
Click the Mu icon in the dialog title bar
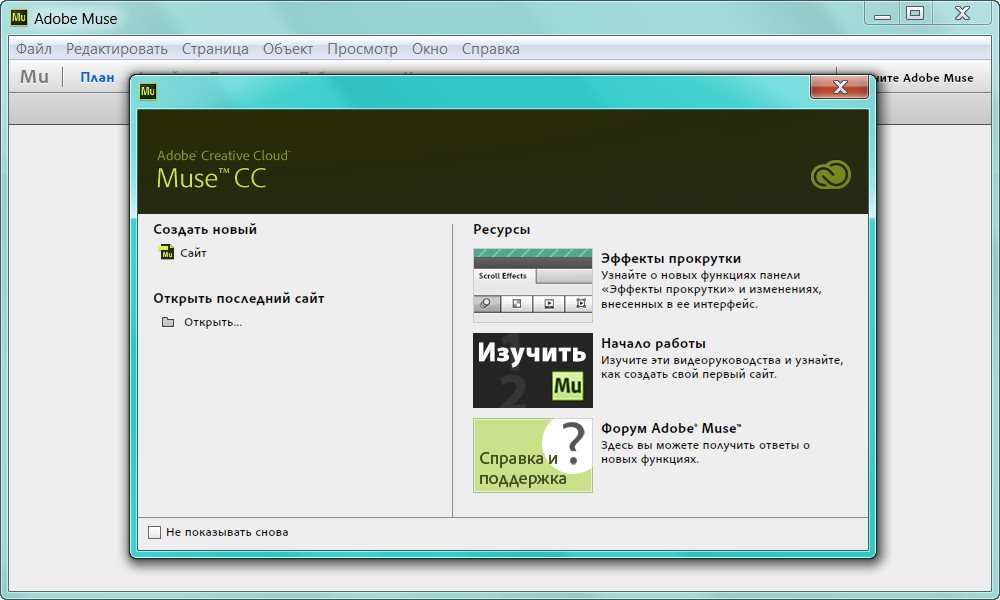(148, 91)
